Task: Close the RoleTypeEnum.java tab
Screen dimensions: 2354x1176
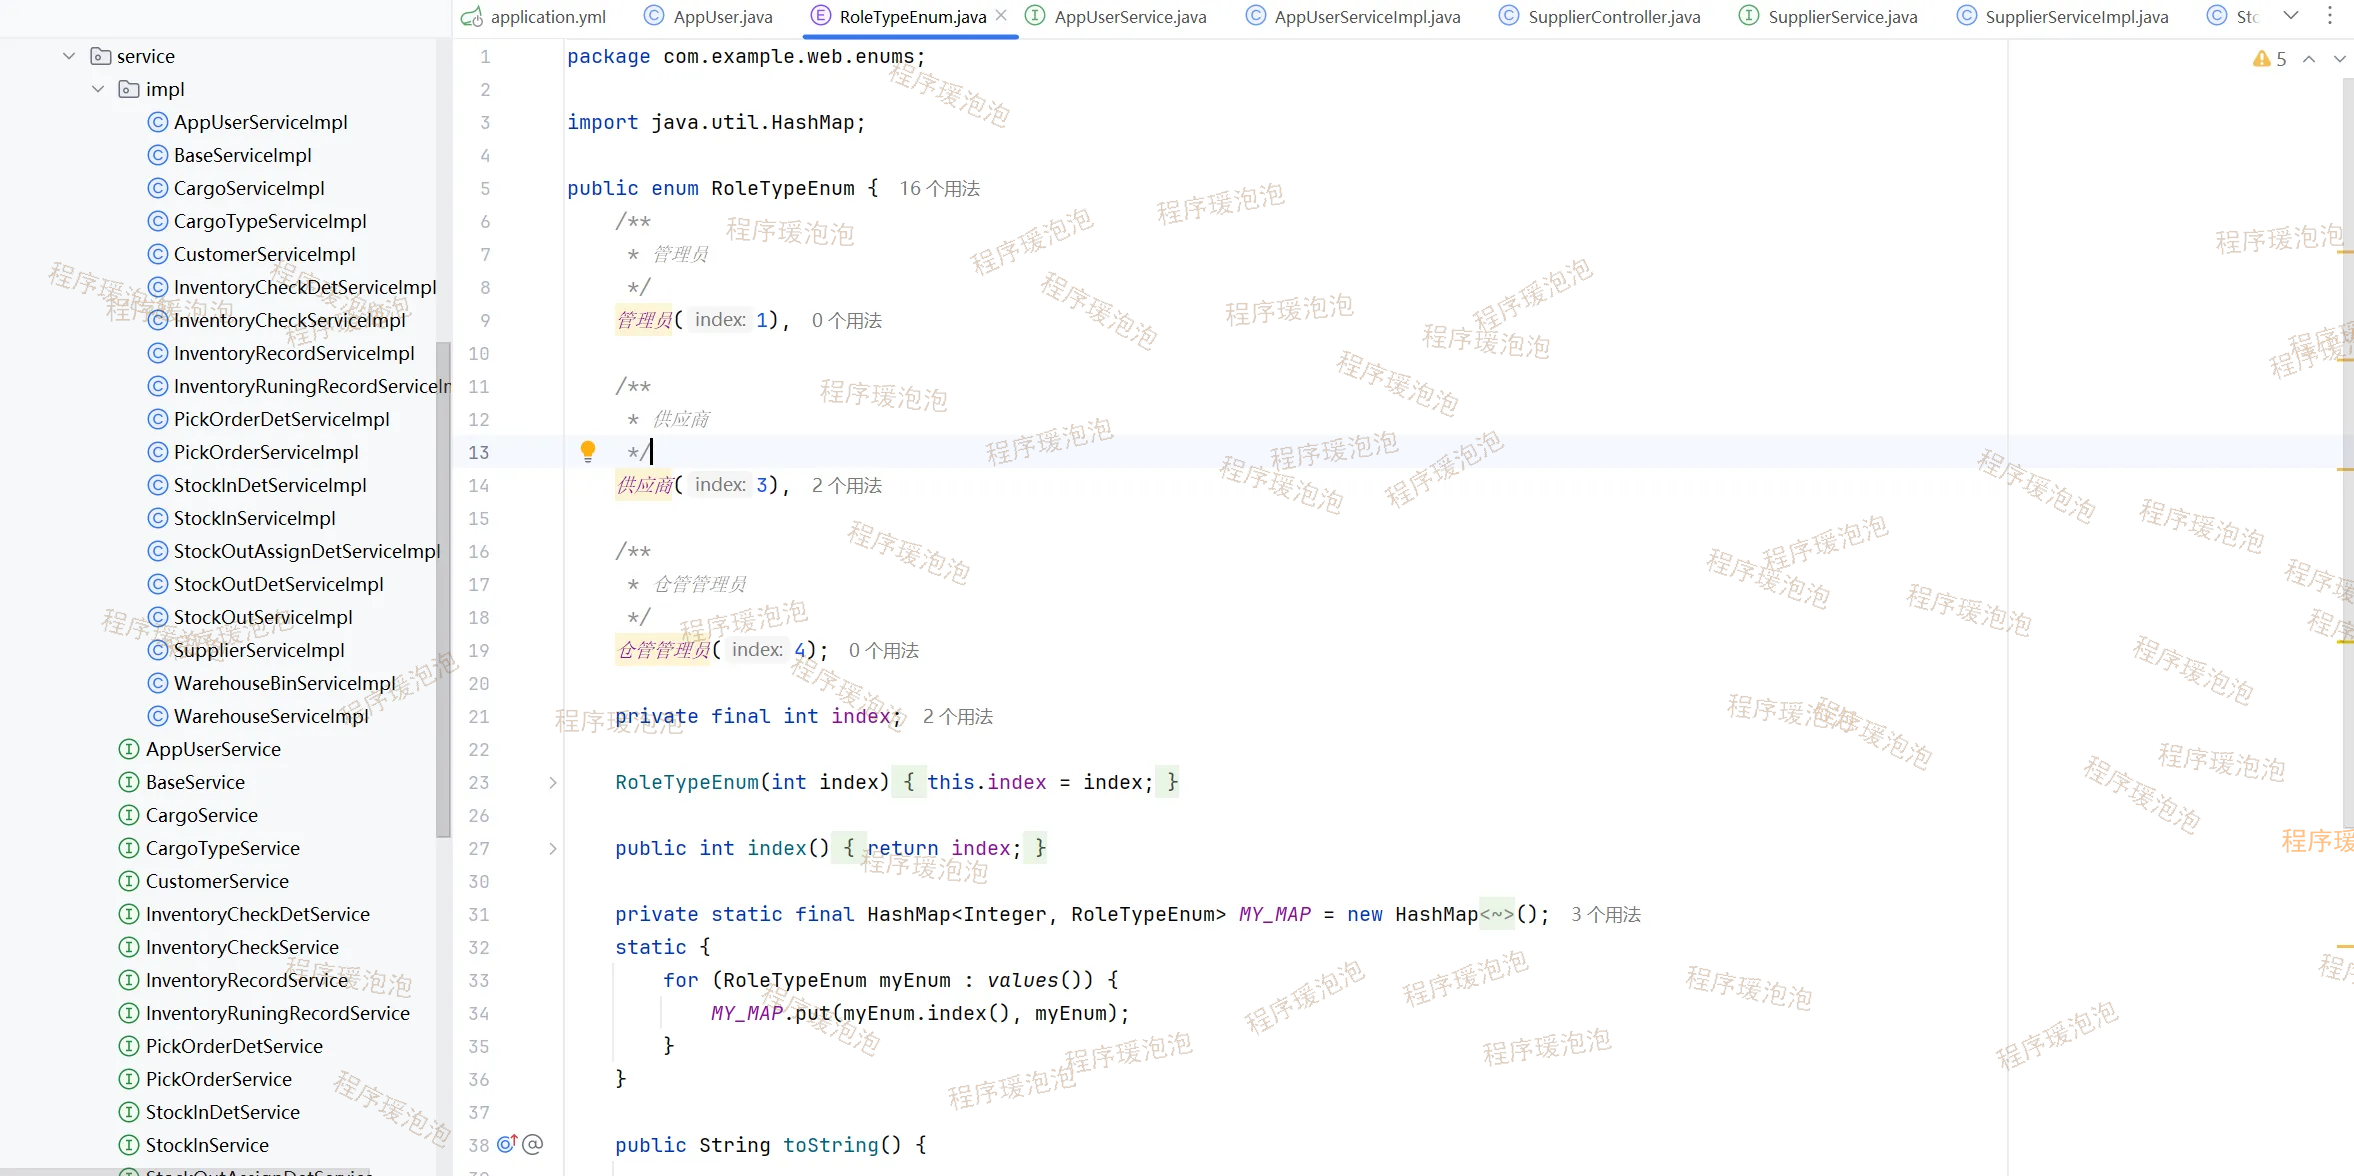Action: pos(1001,16)
